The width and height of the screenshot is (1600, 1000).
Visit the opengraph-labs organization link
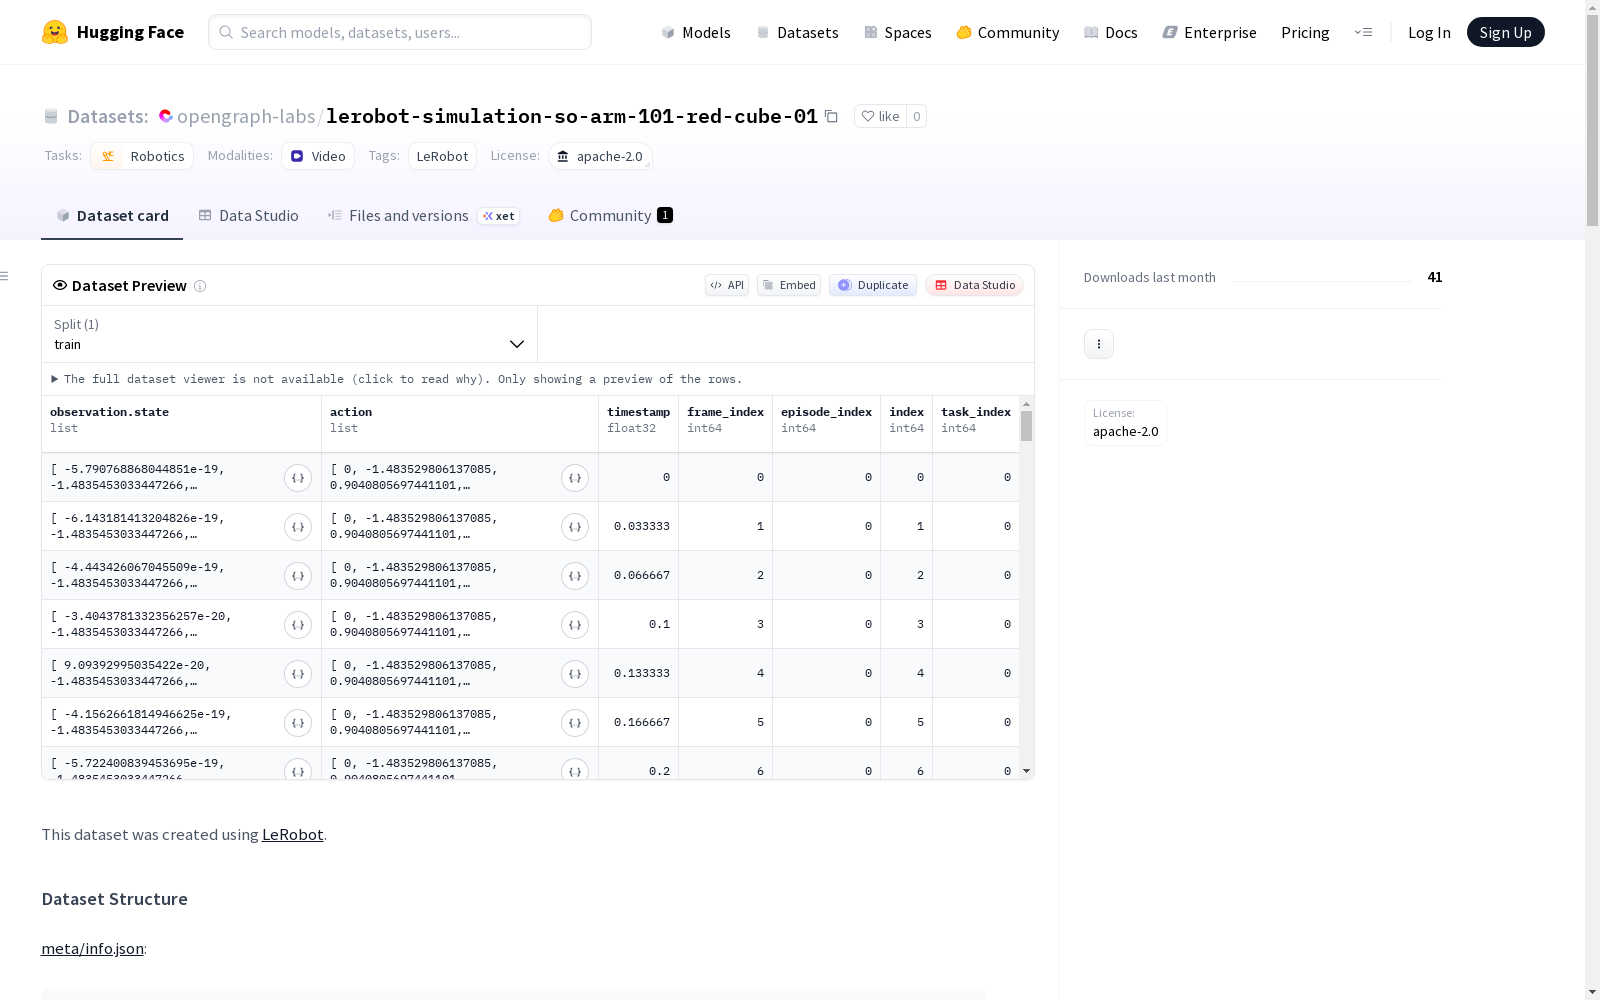click(x=246, y=116)
